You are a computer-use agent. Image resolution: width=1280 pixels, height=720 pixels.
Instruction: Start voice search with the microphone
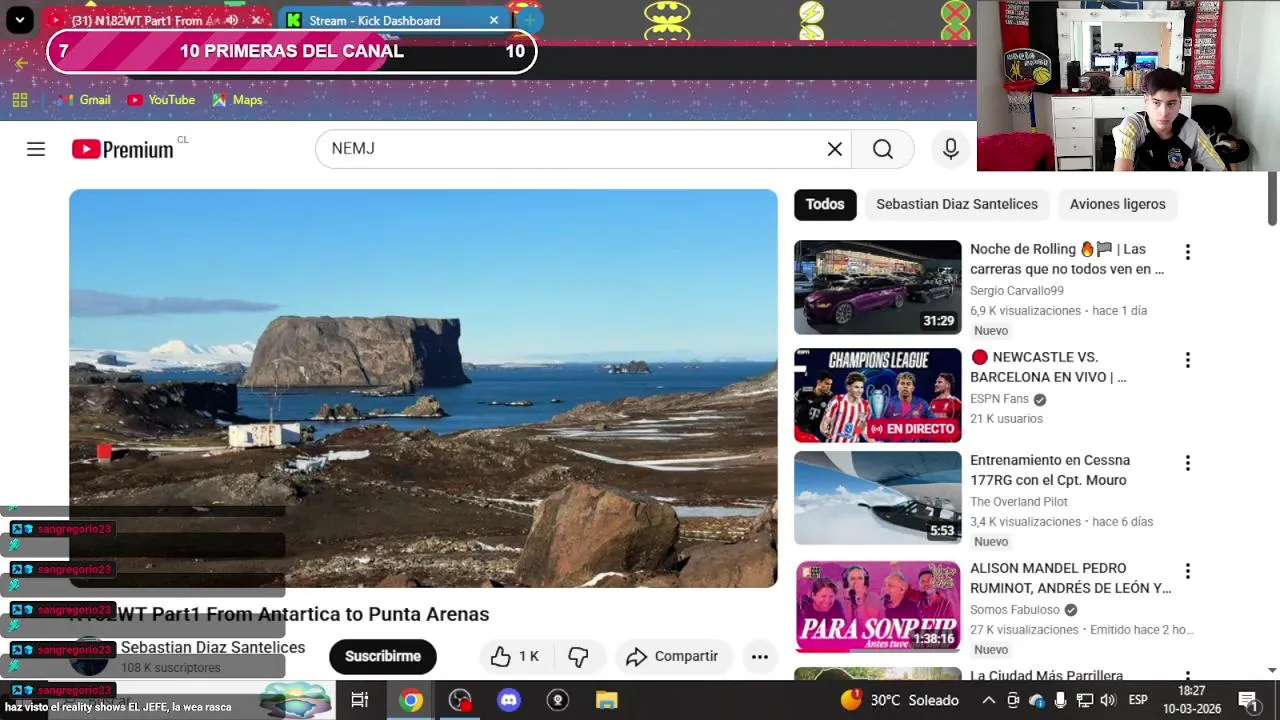951,149
